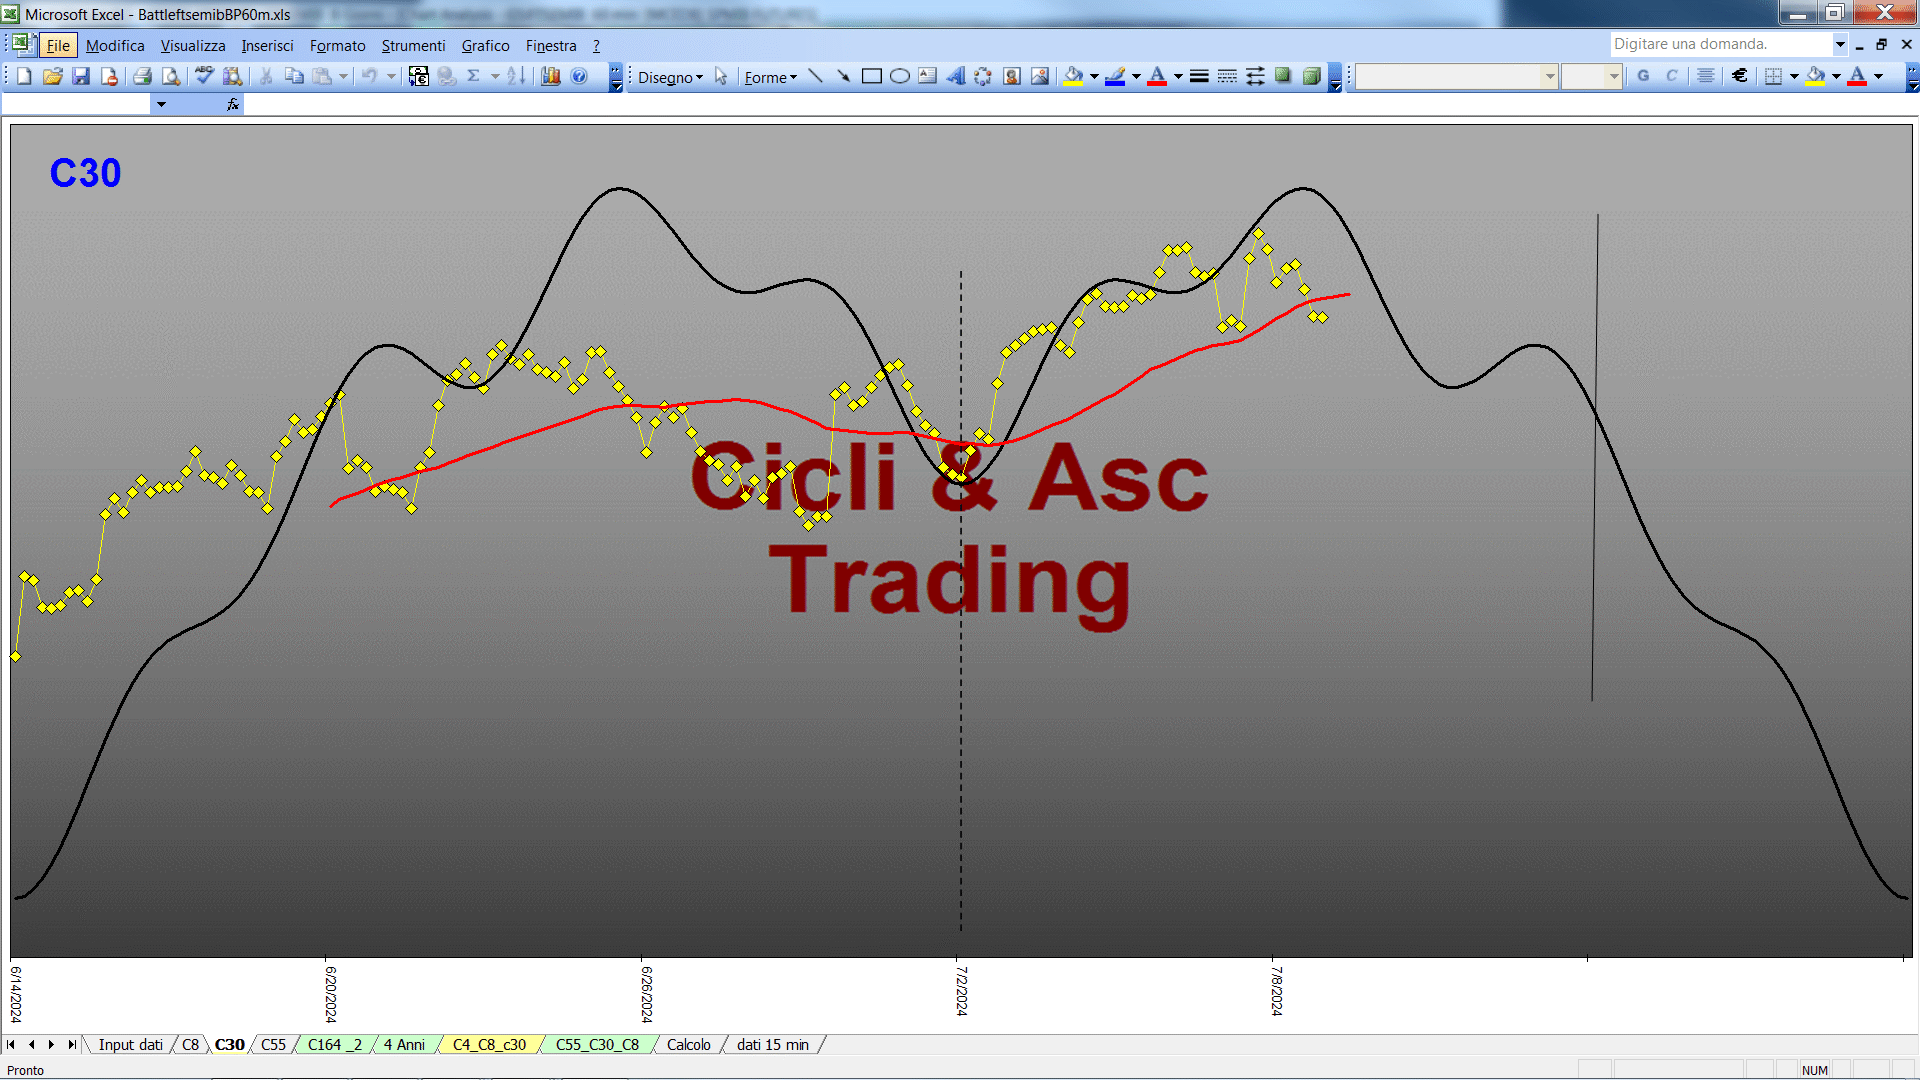Switch to the Input dati sheet tab
Viewport: 1920px width, 1080px height.
130,1044
